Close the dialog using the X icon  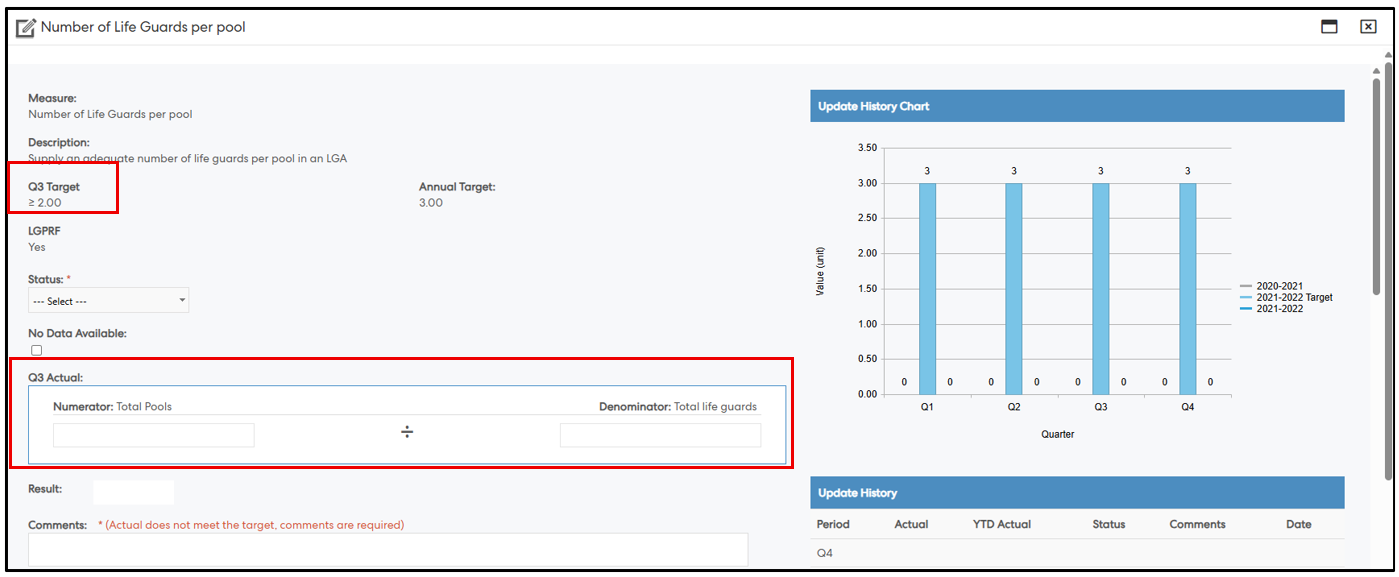(x=1368, y=27)
